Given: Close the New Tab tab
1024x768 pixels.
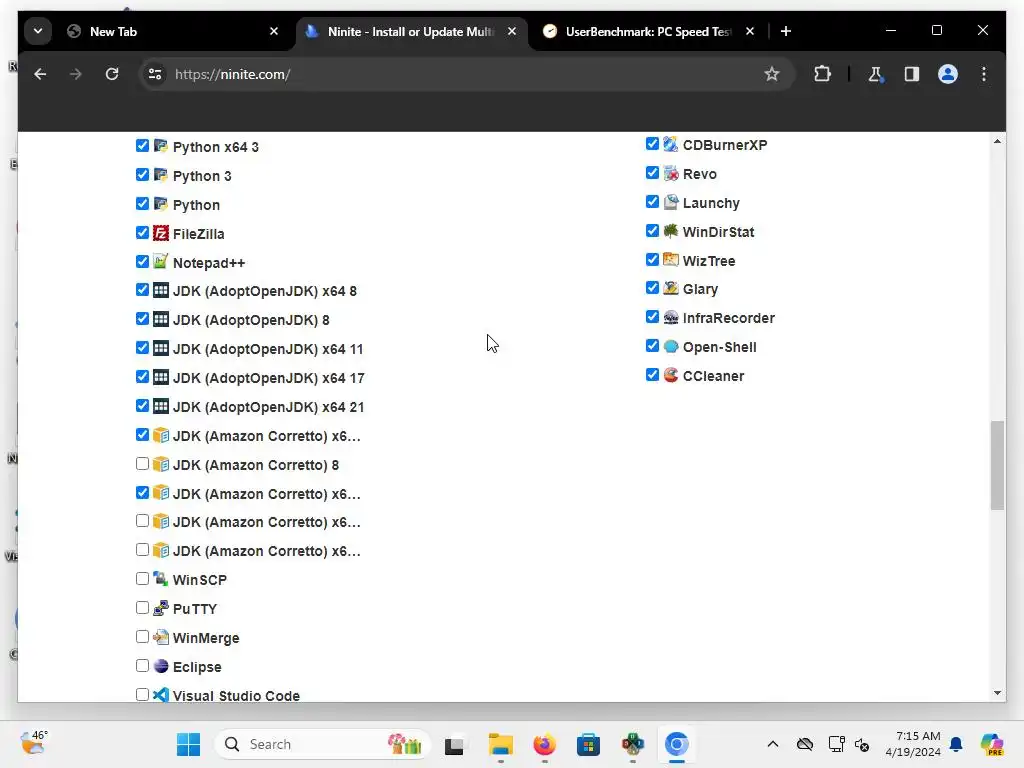Looking at the screenshot, I should click(x=274, y=31).
